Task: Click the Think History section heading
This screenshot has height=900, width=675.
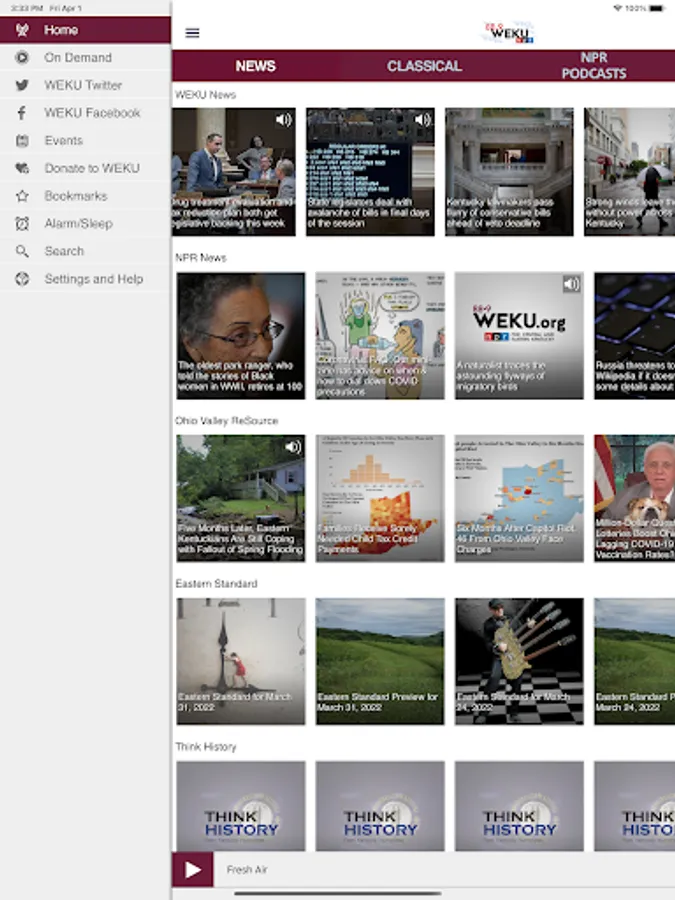Action: coord(205,747)
